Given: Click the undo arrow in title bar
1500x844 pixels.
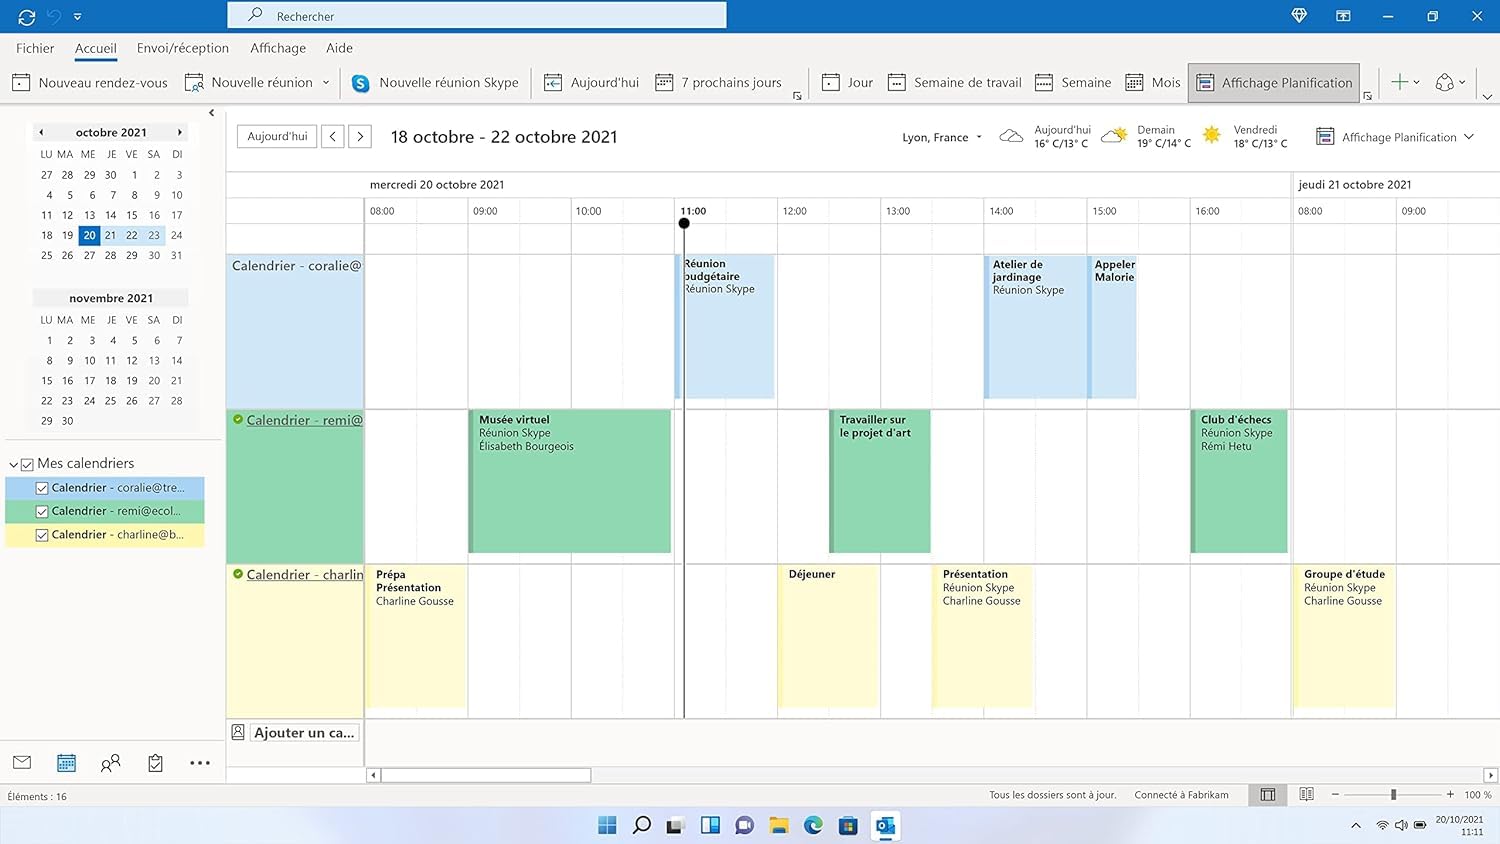Looking at the screenshot, I should pyautogui.click(x=55, y=16).
